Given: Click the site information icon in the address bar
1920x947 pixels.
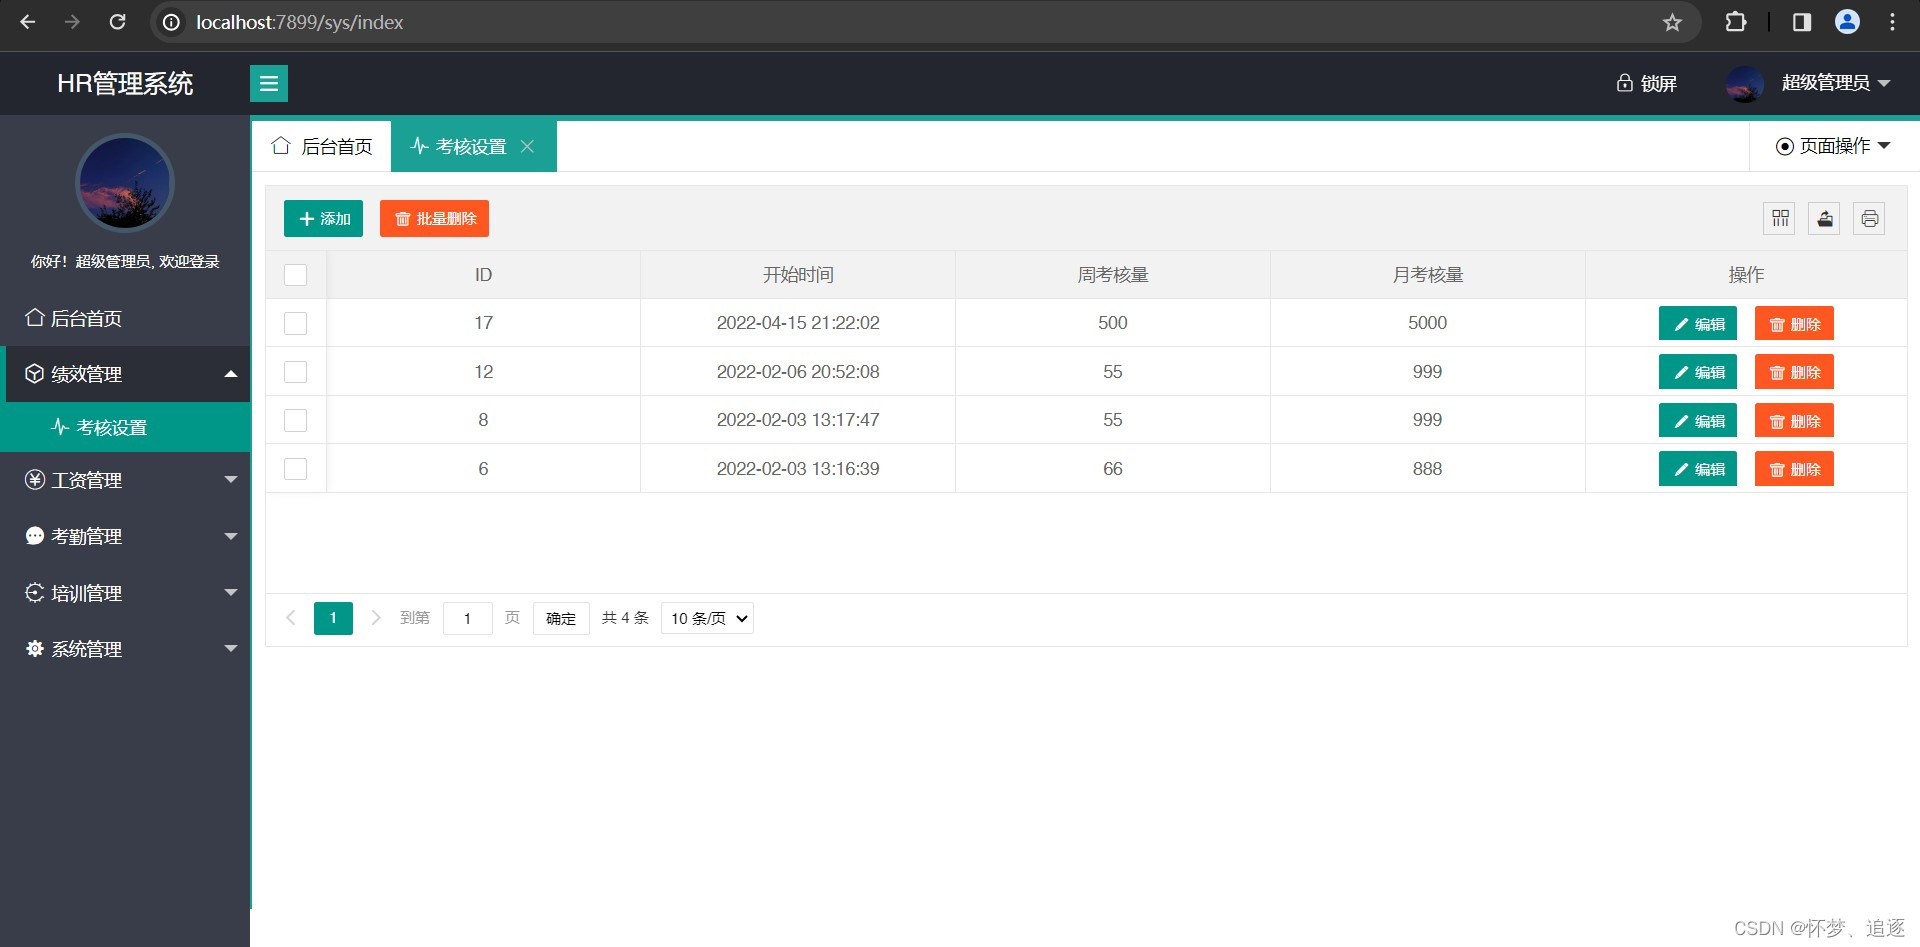Looking at the screenshot, I should click(172, 22).
